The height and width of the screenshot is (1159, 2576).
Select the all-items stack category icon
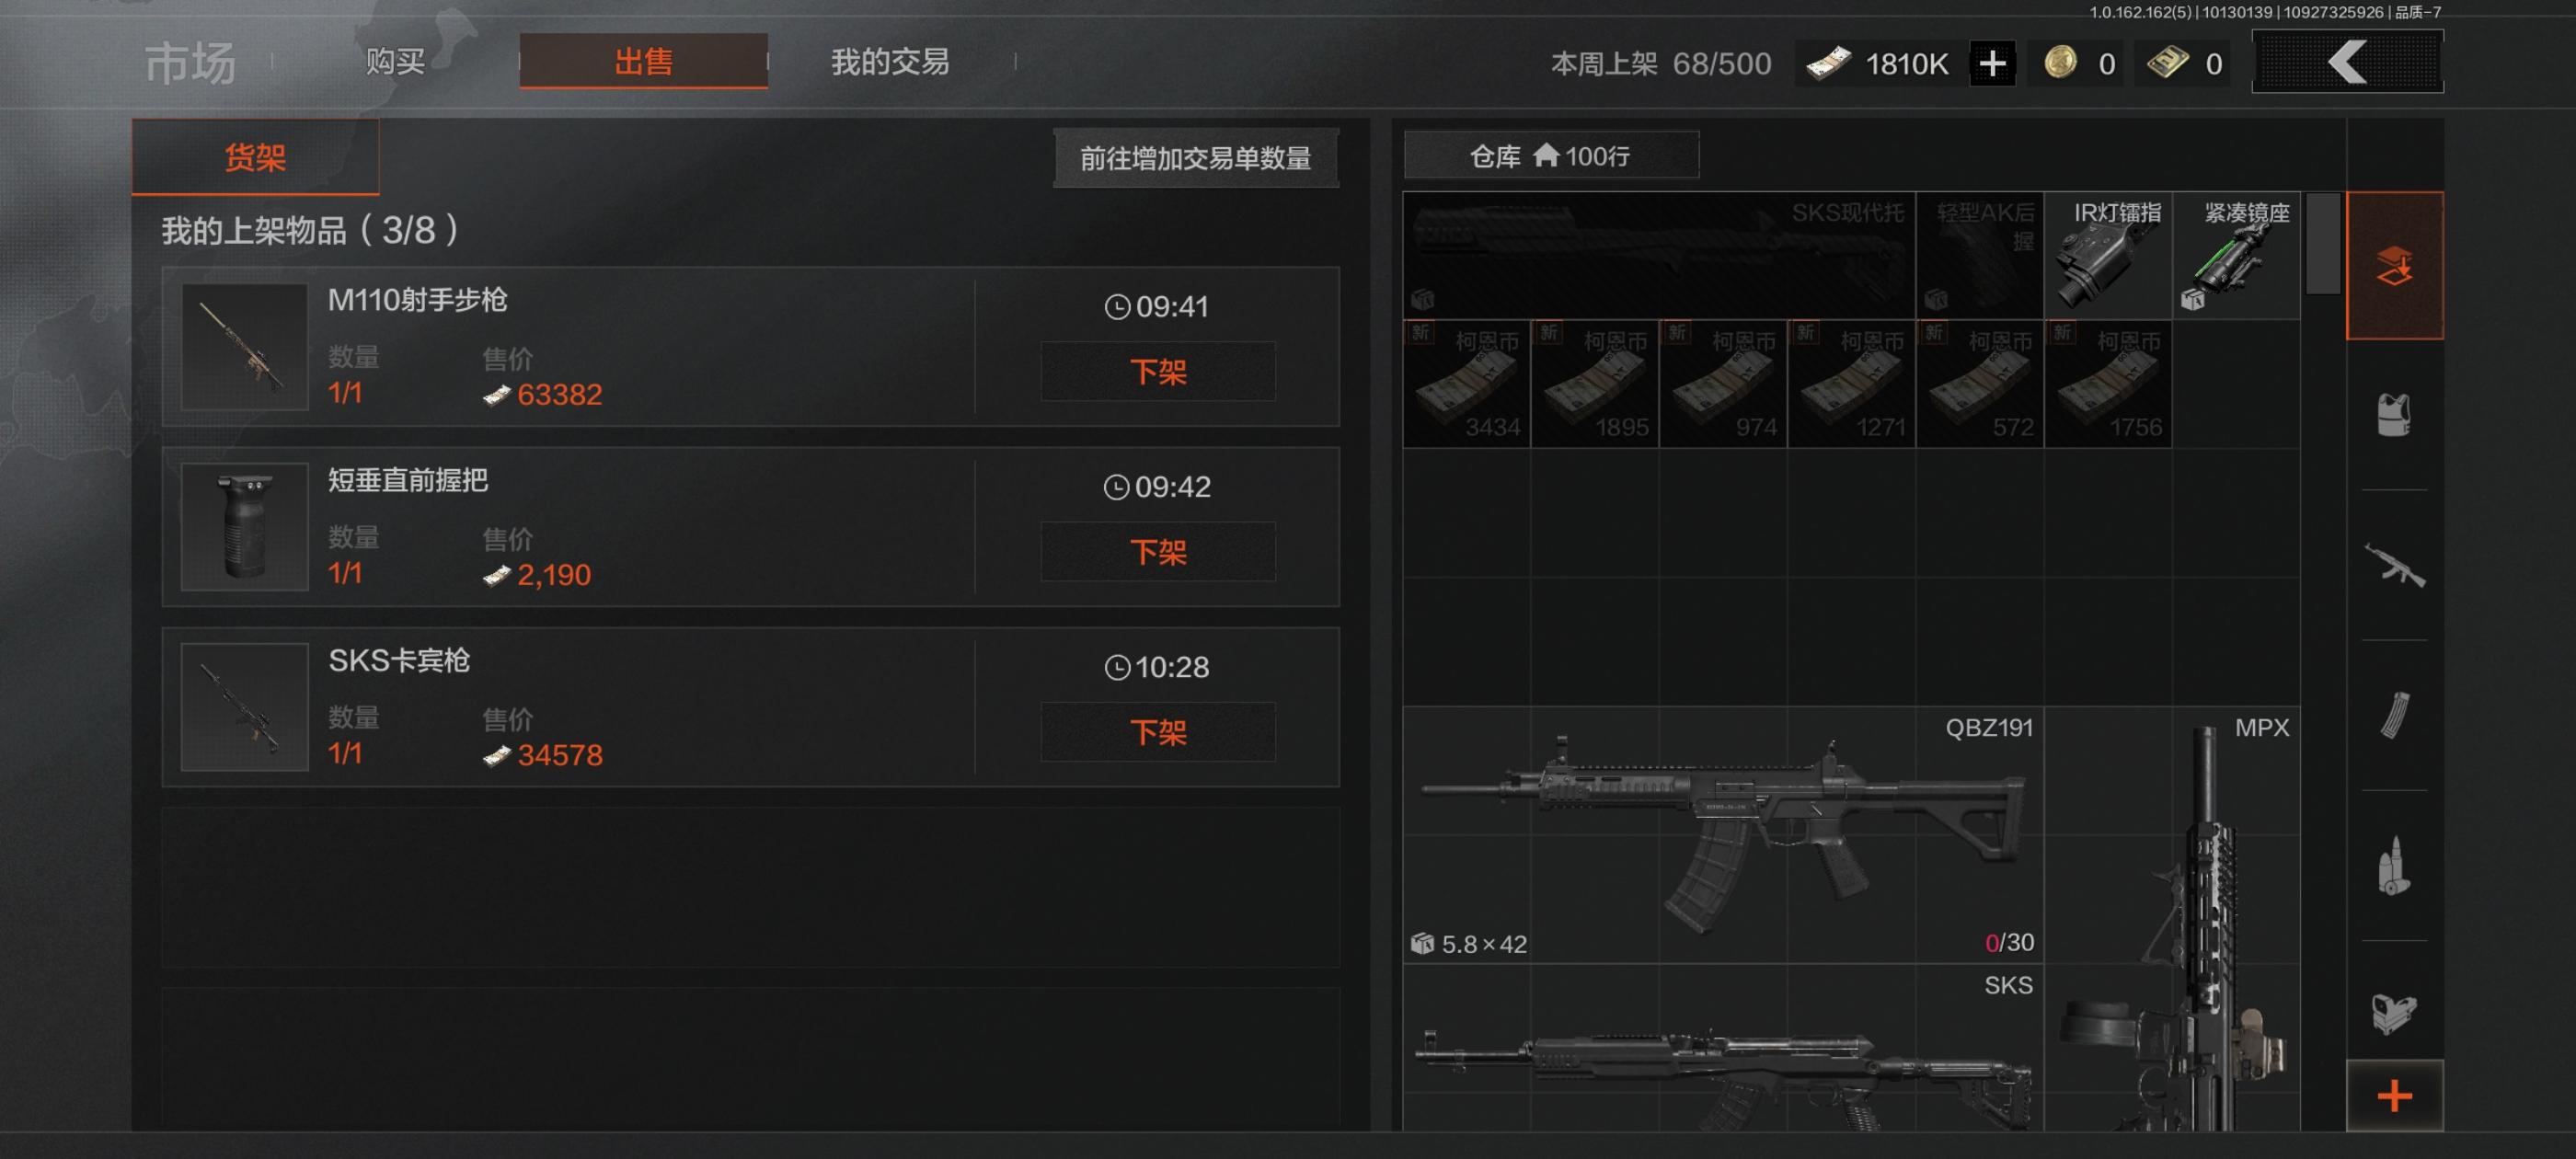[2395, 266]
